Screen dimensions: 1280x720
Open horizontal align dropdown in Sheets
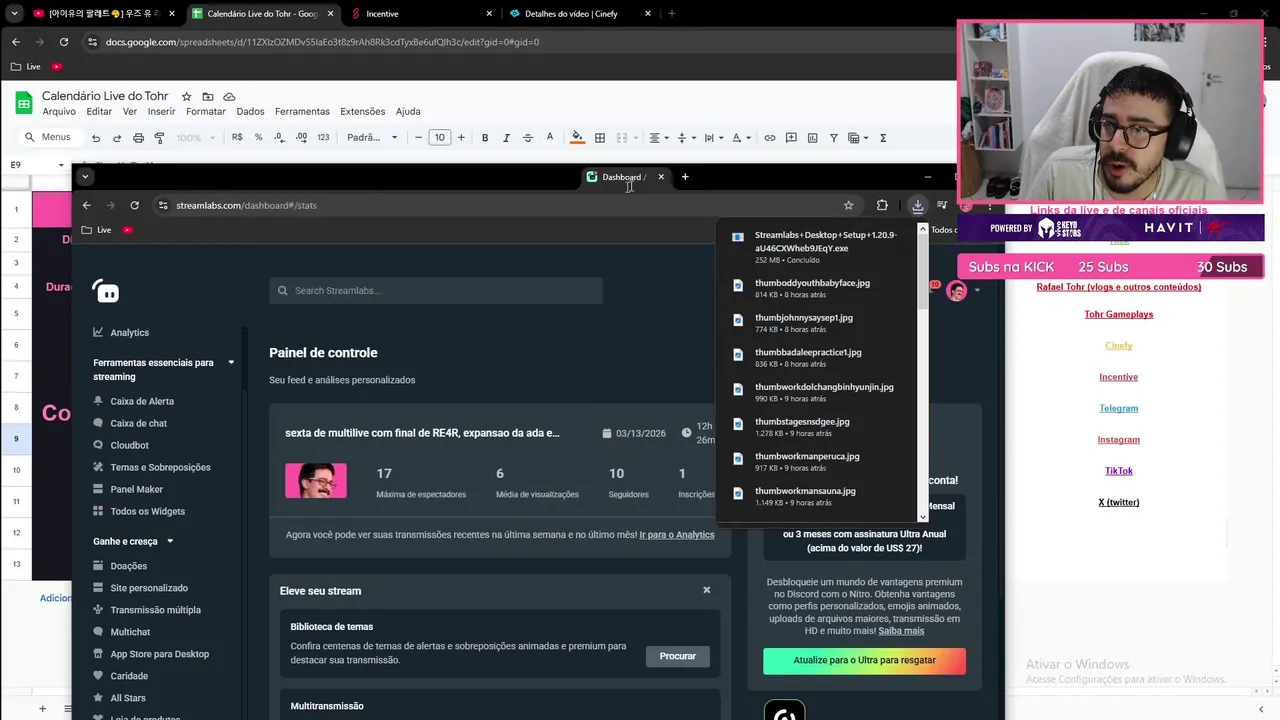pyautogui.click(x=658, y=138)
